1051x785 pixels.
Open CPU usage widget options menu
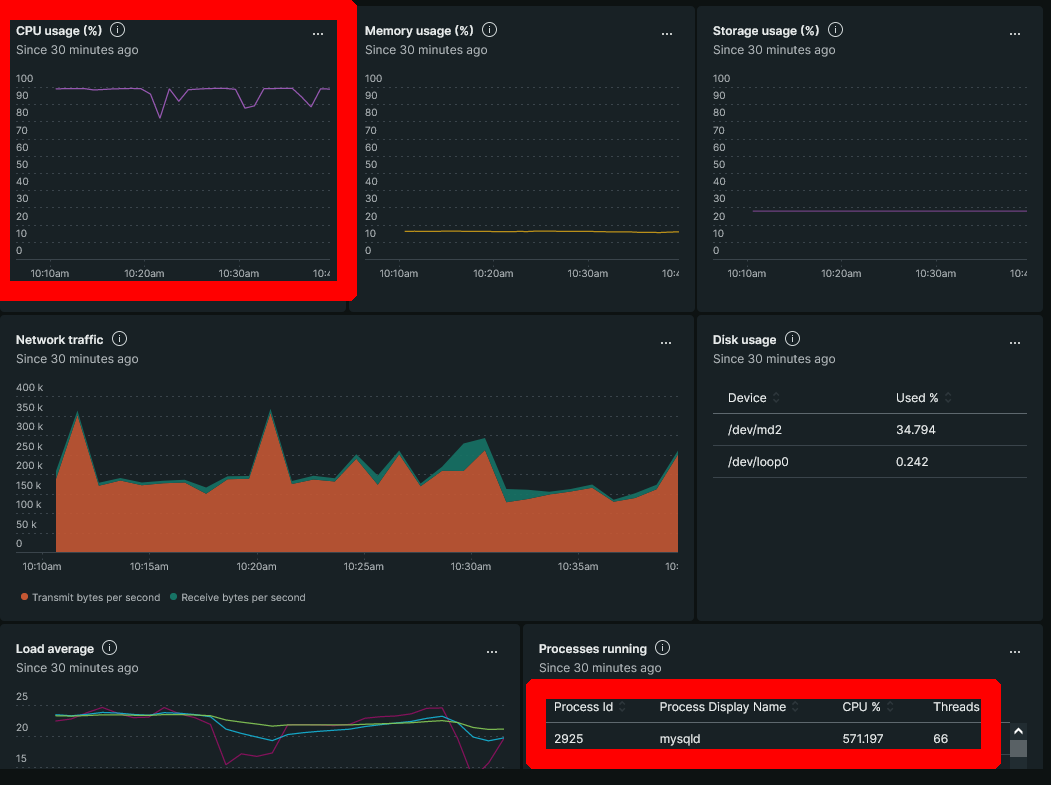[x=318, y=34]
